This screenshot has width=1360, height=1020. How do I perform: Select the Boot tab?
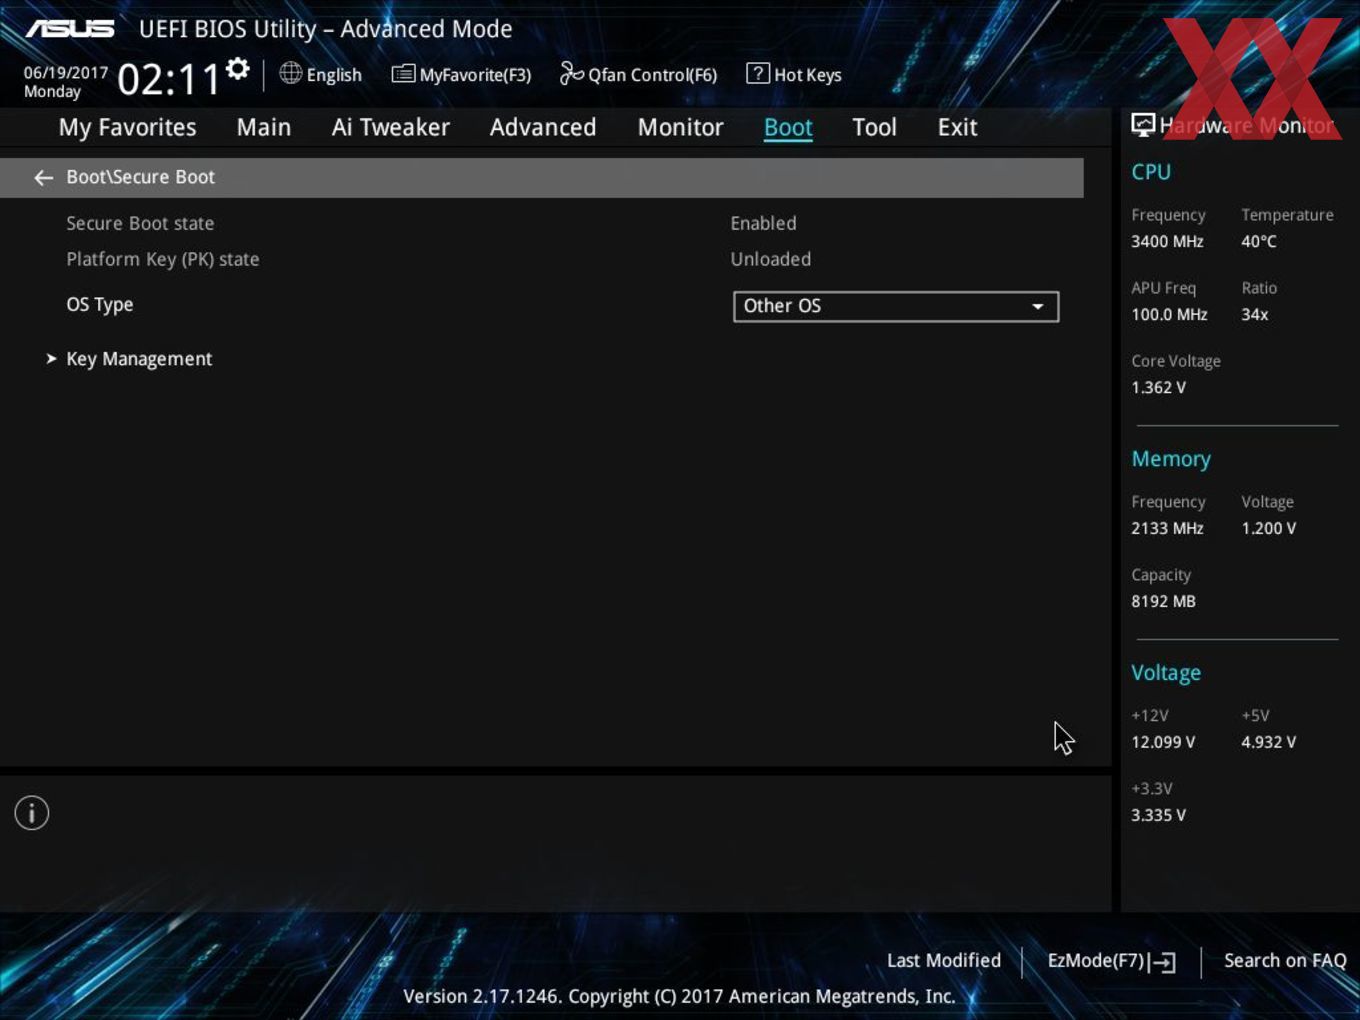click(x=788, y=128)
